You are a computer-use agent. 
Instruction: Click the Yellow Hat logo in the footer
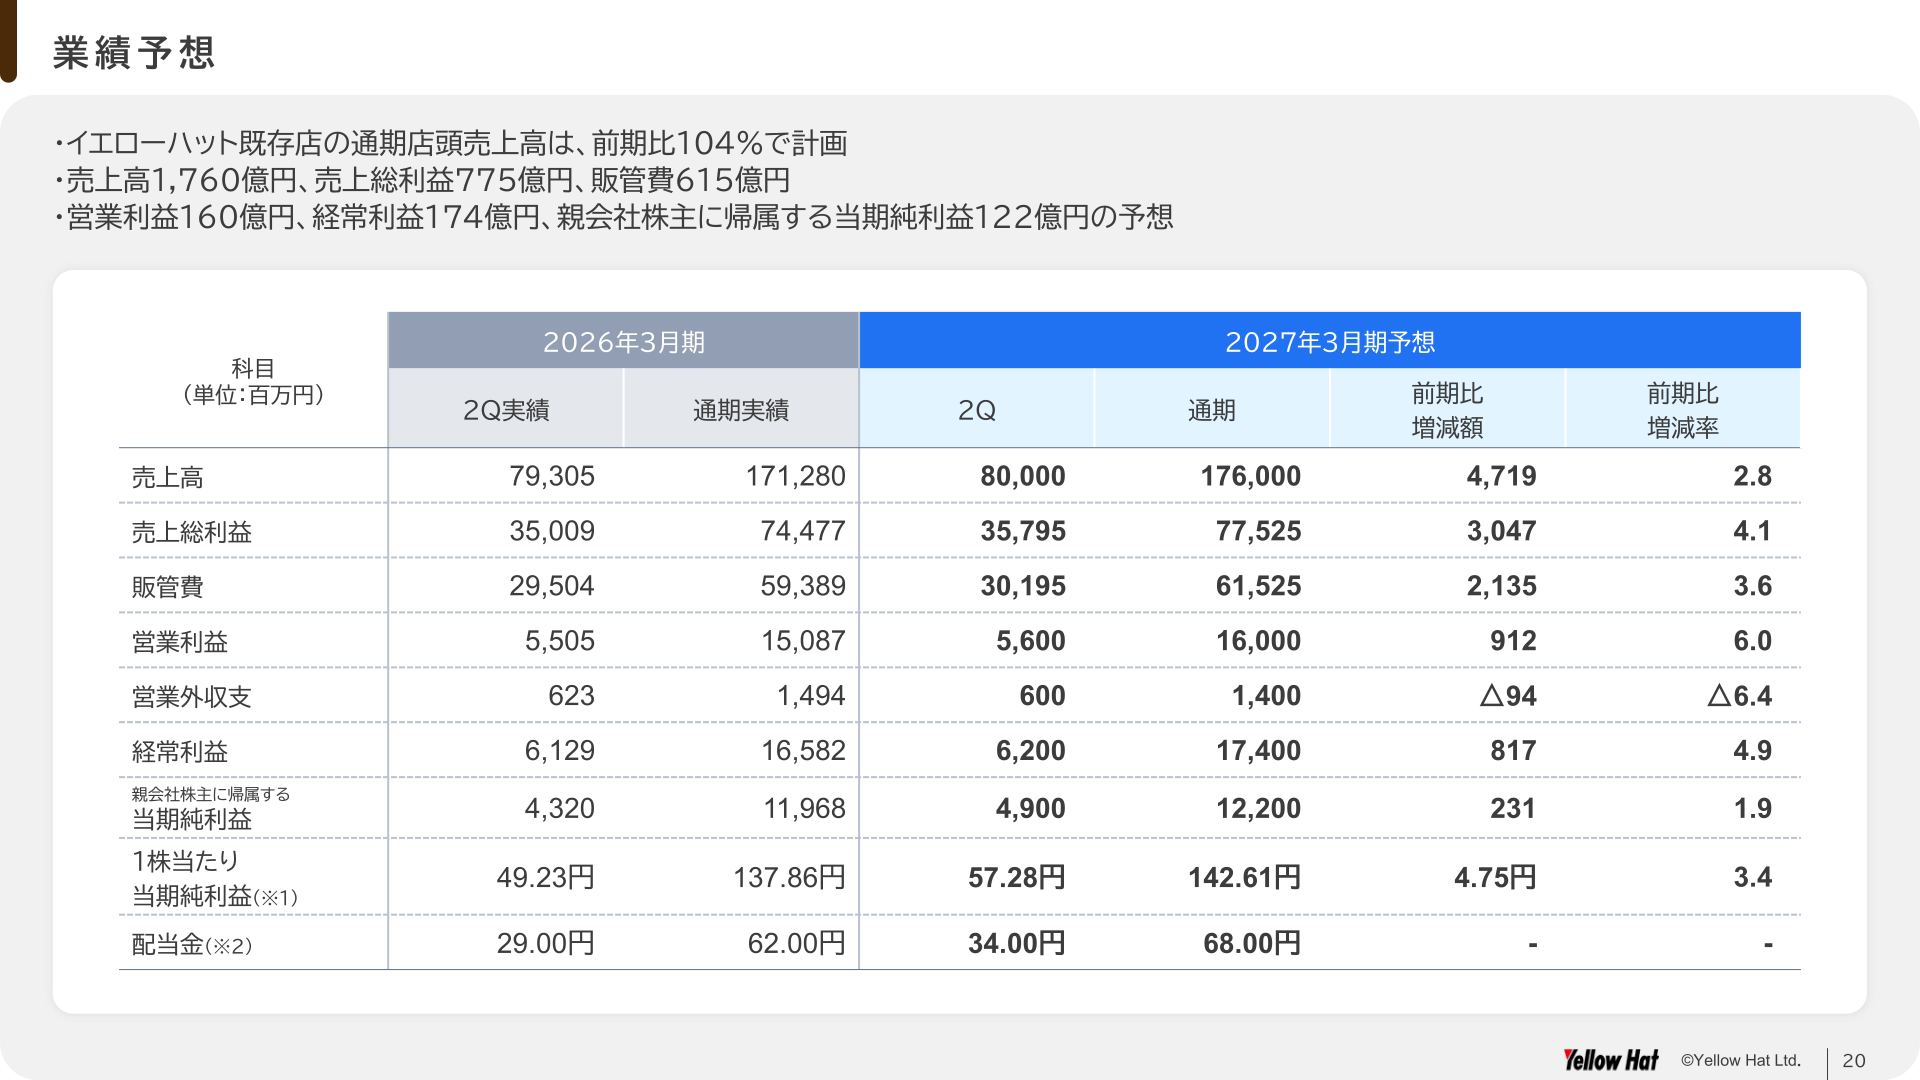[x=1610, y=1060]
